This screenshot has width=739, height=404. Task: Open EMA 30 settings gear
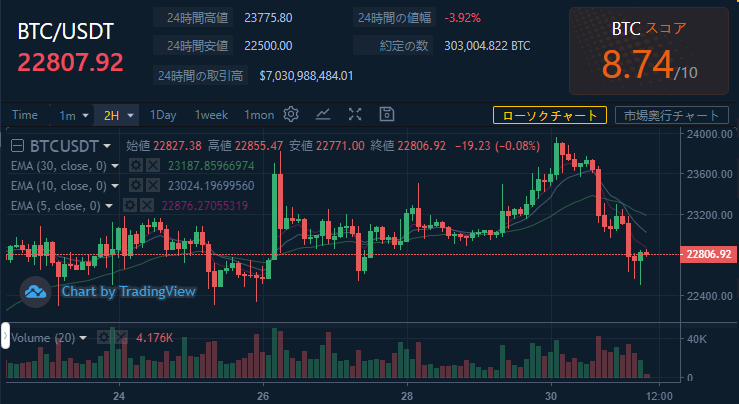point(136,165)
